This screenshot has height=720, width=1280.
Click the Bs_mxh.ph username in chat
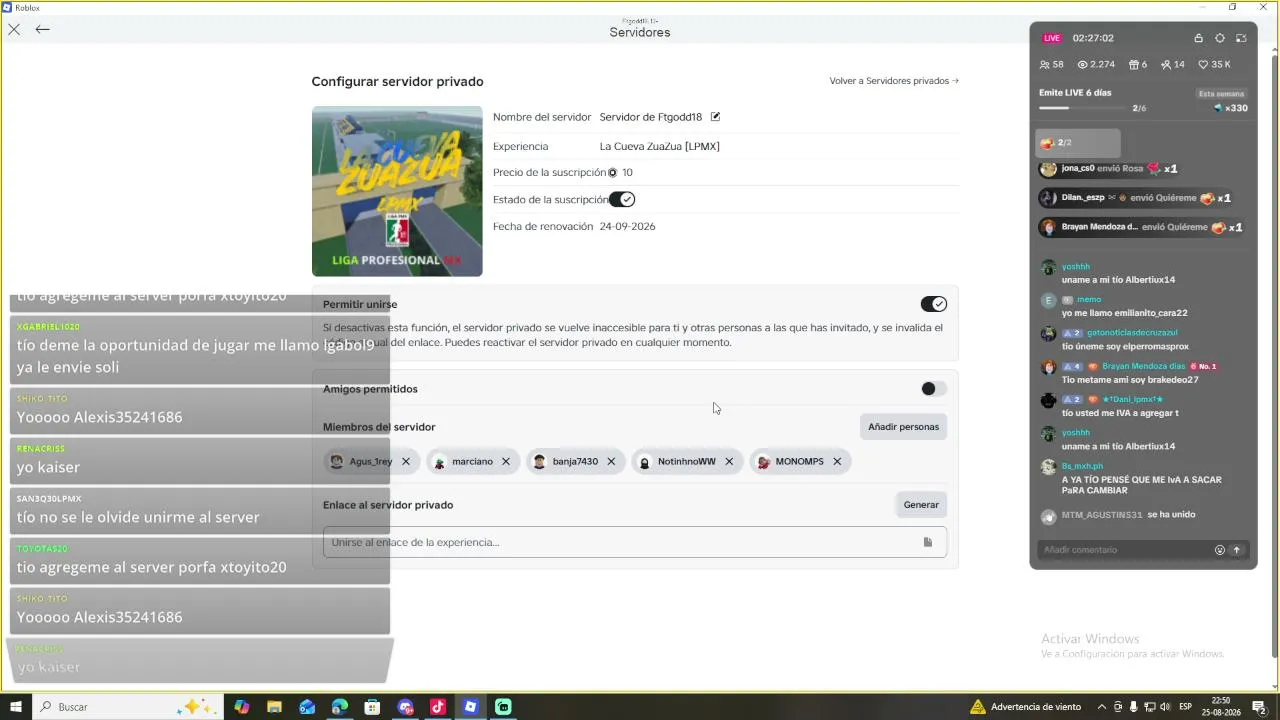pyautogui.click(x=1082, y=466)
